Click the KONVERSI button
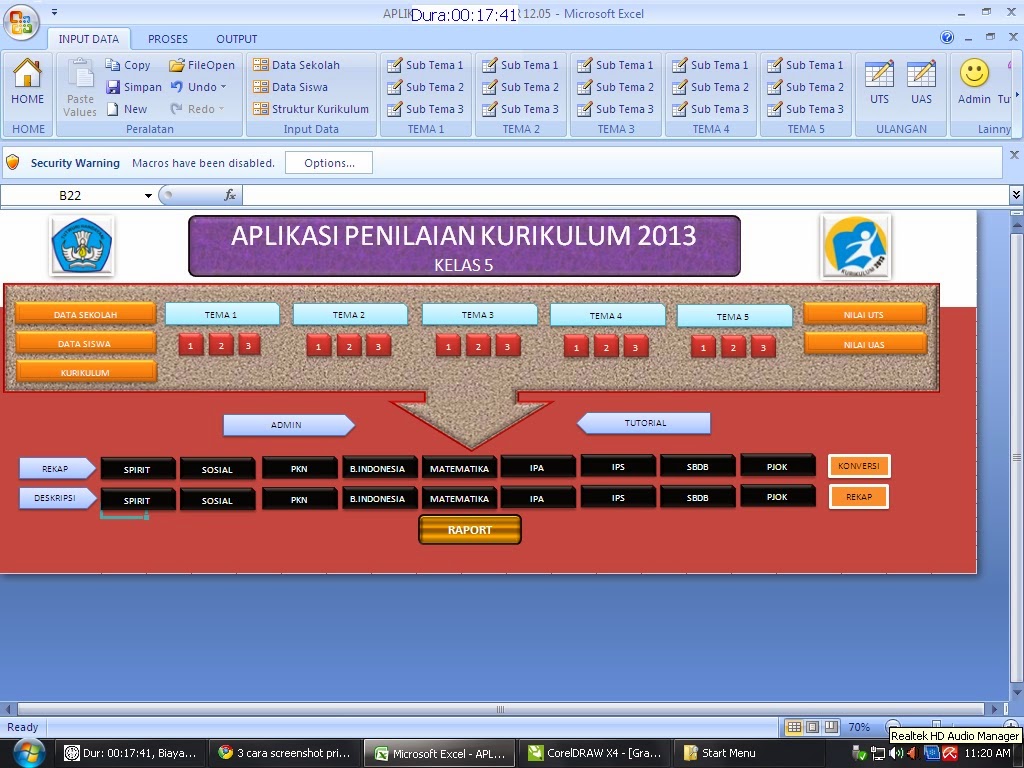The width and height of the screenshot is (1024, 768). [859, 466]
